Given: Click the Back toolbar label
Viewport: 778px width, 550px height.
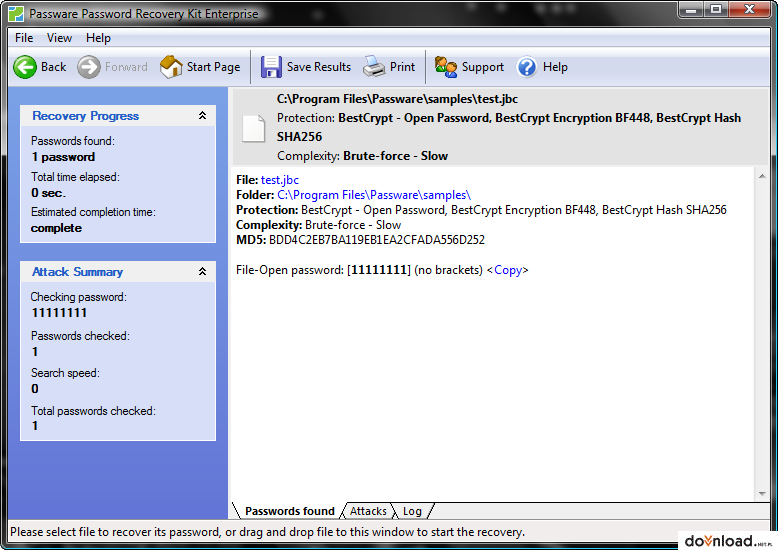Looking at the screenshot, I should pos(54,67).
